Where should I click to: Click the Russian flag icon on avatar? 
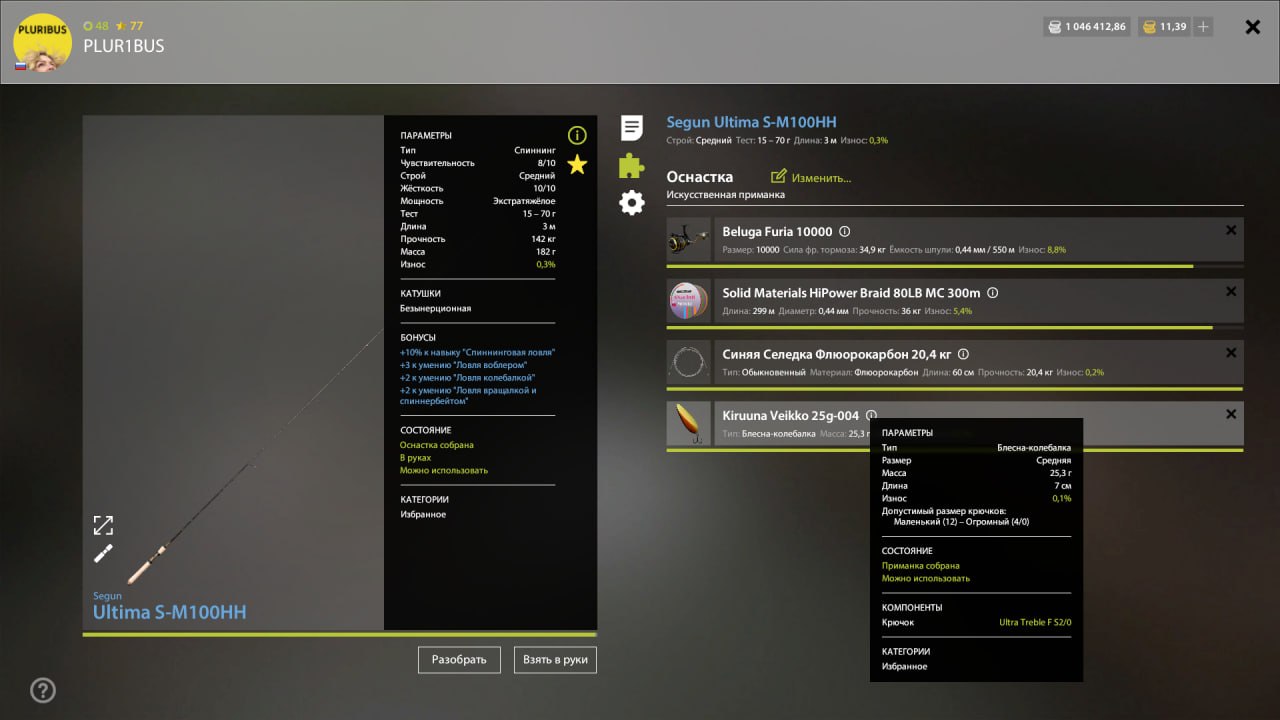[20, 66]
